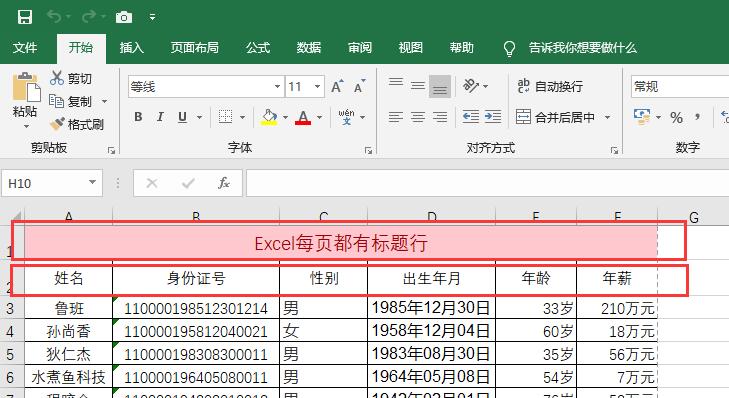Open the 字体 dialog launcher
729x398 pixels.
368,150
